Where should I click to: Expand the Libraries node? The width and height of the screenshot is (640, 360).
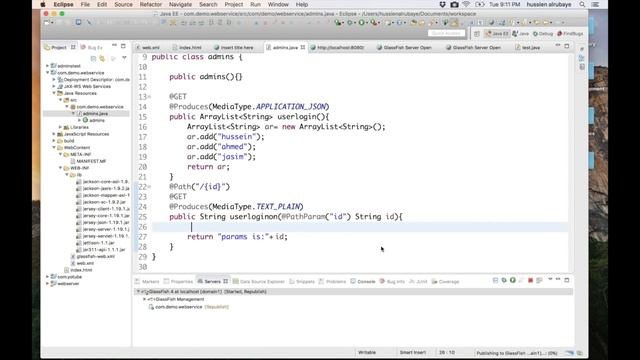pos(60,127)
